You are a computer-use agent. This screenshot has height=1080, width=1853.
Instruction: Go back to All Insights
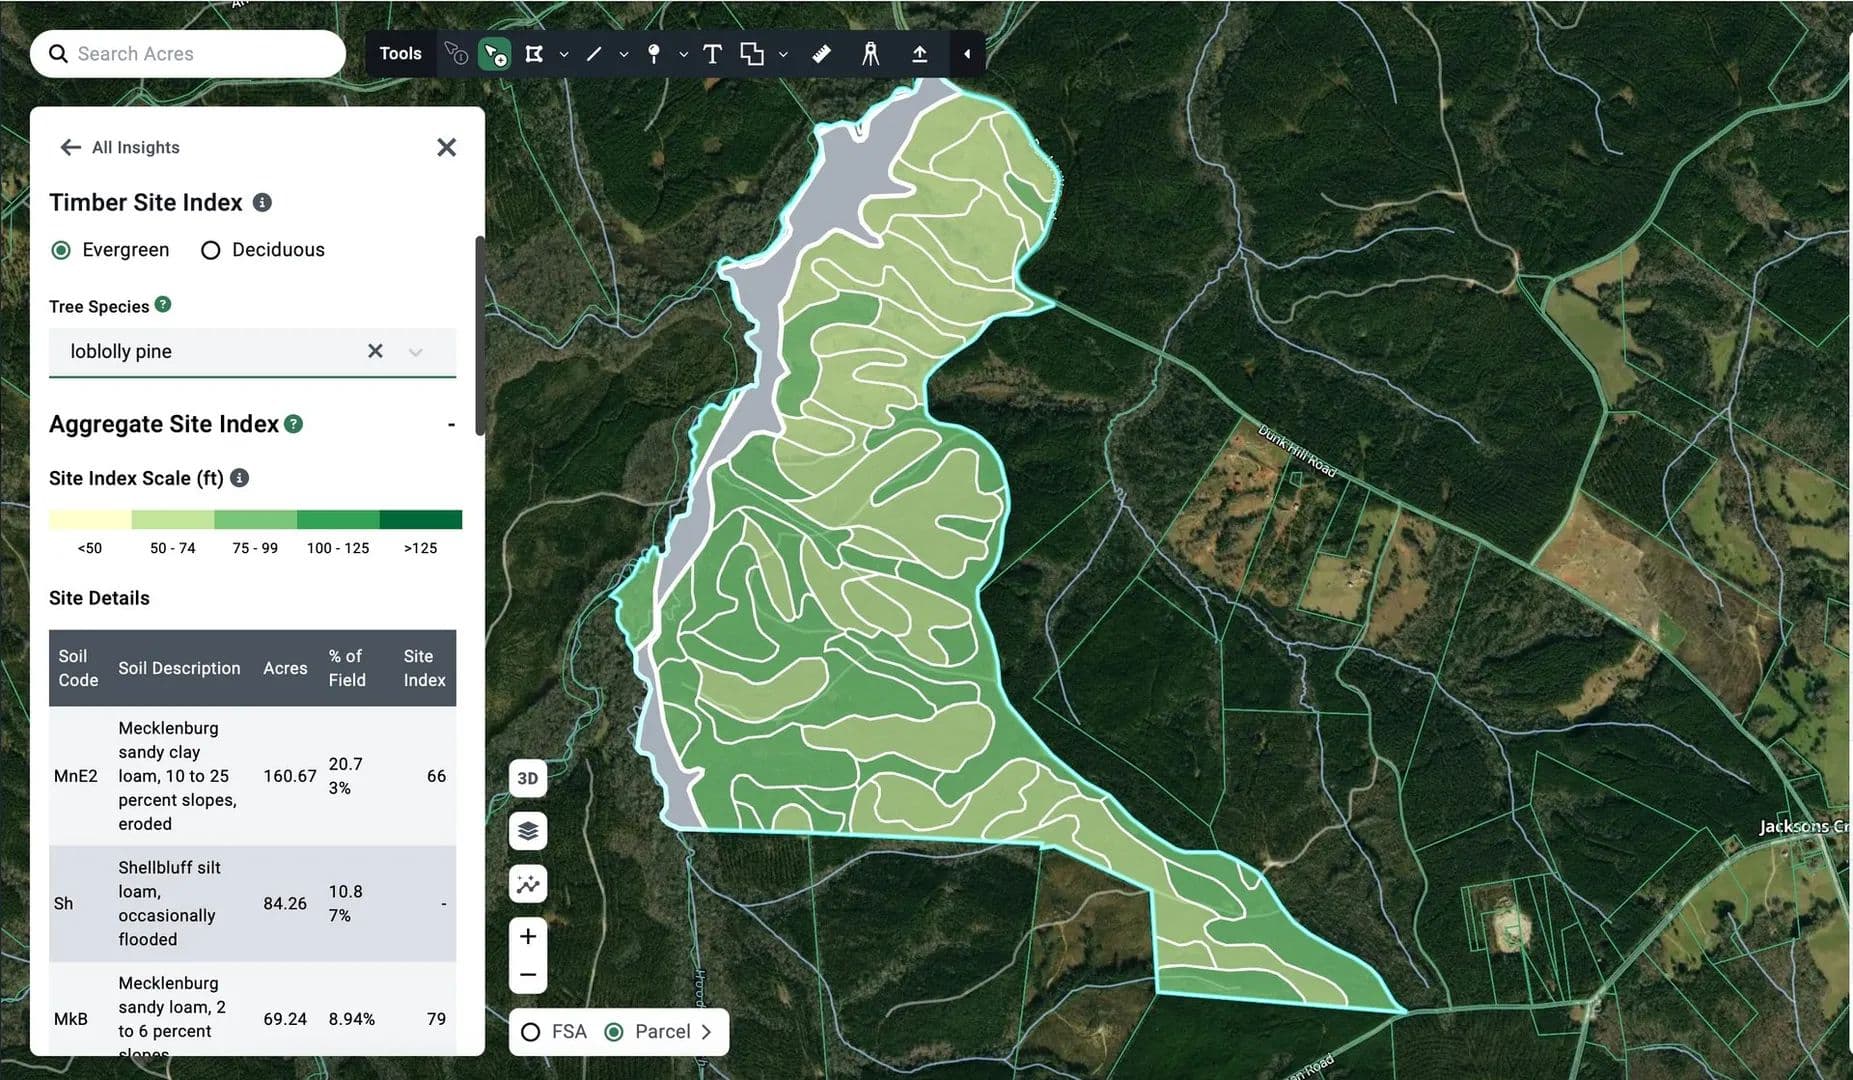[x=70, y=147]
